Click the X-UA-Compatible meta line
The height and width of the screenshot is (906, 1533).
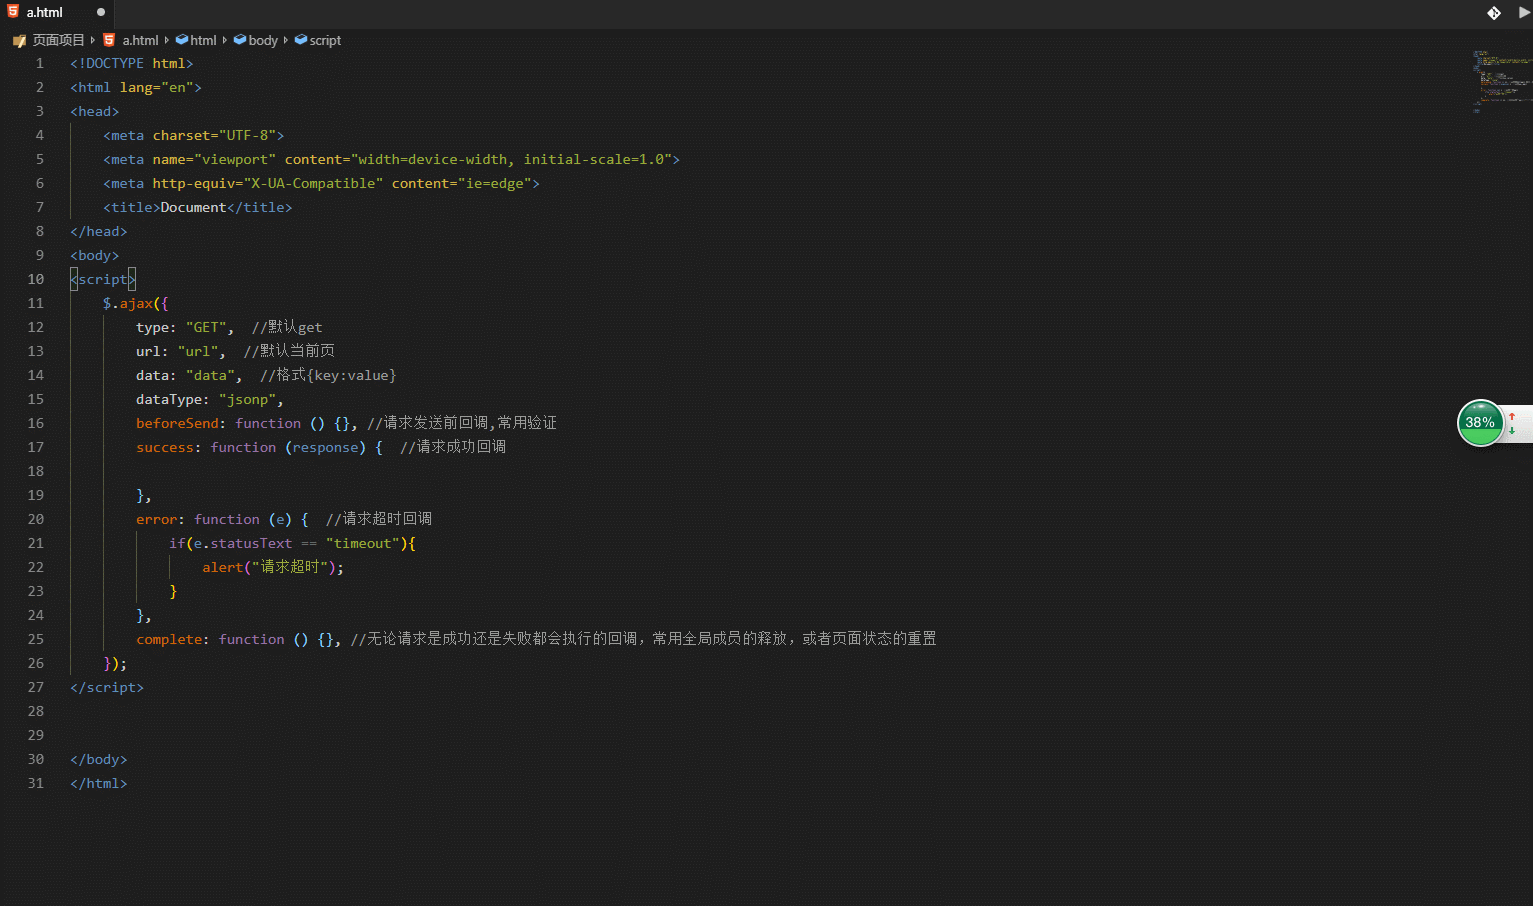click(x=321, y=183)
